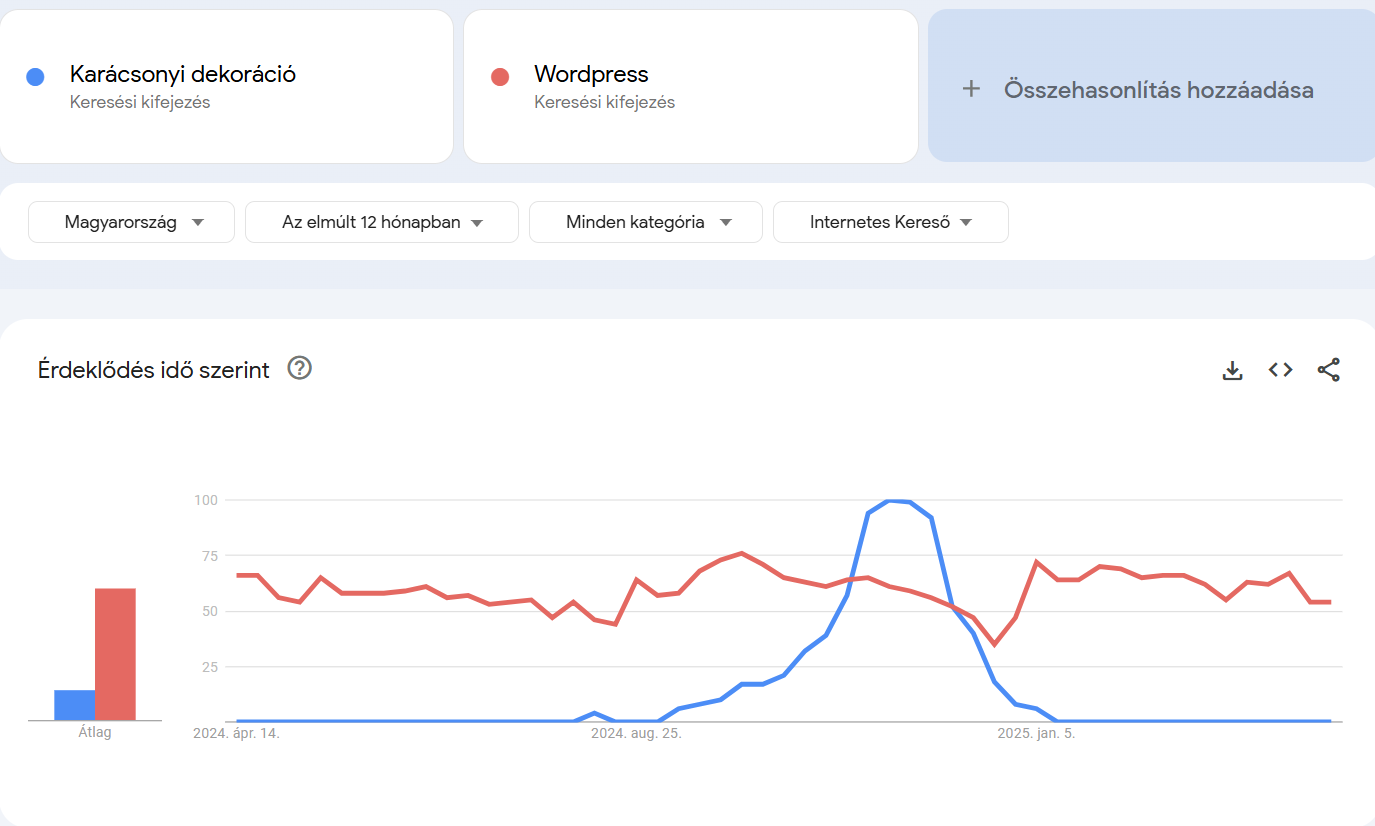Open the Minden kategória dropdown
1375x826 pixels.
point(646,222)
